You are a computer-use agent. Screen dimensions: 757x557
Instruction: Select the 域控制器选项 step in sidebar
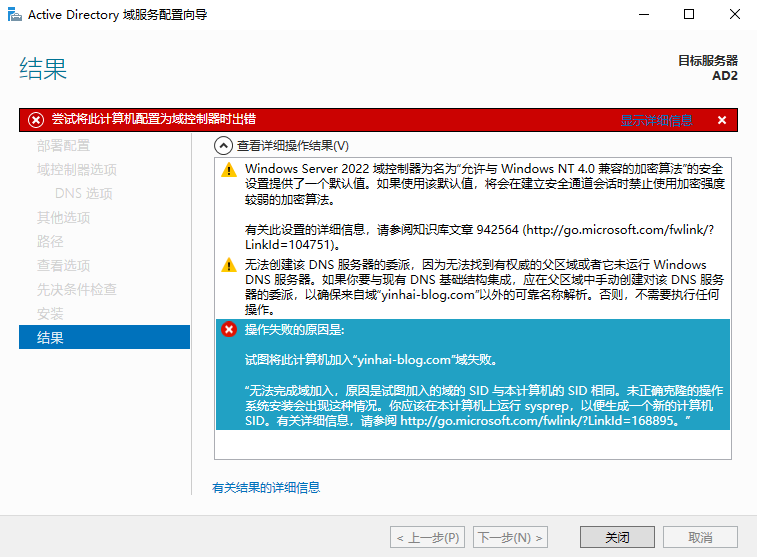(77, 169)
